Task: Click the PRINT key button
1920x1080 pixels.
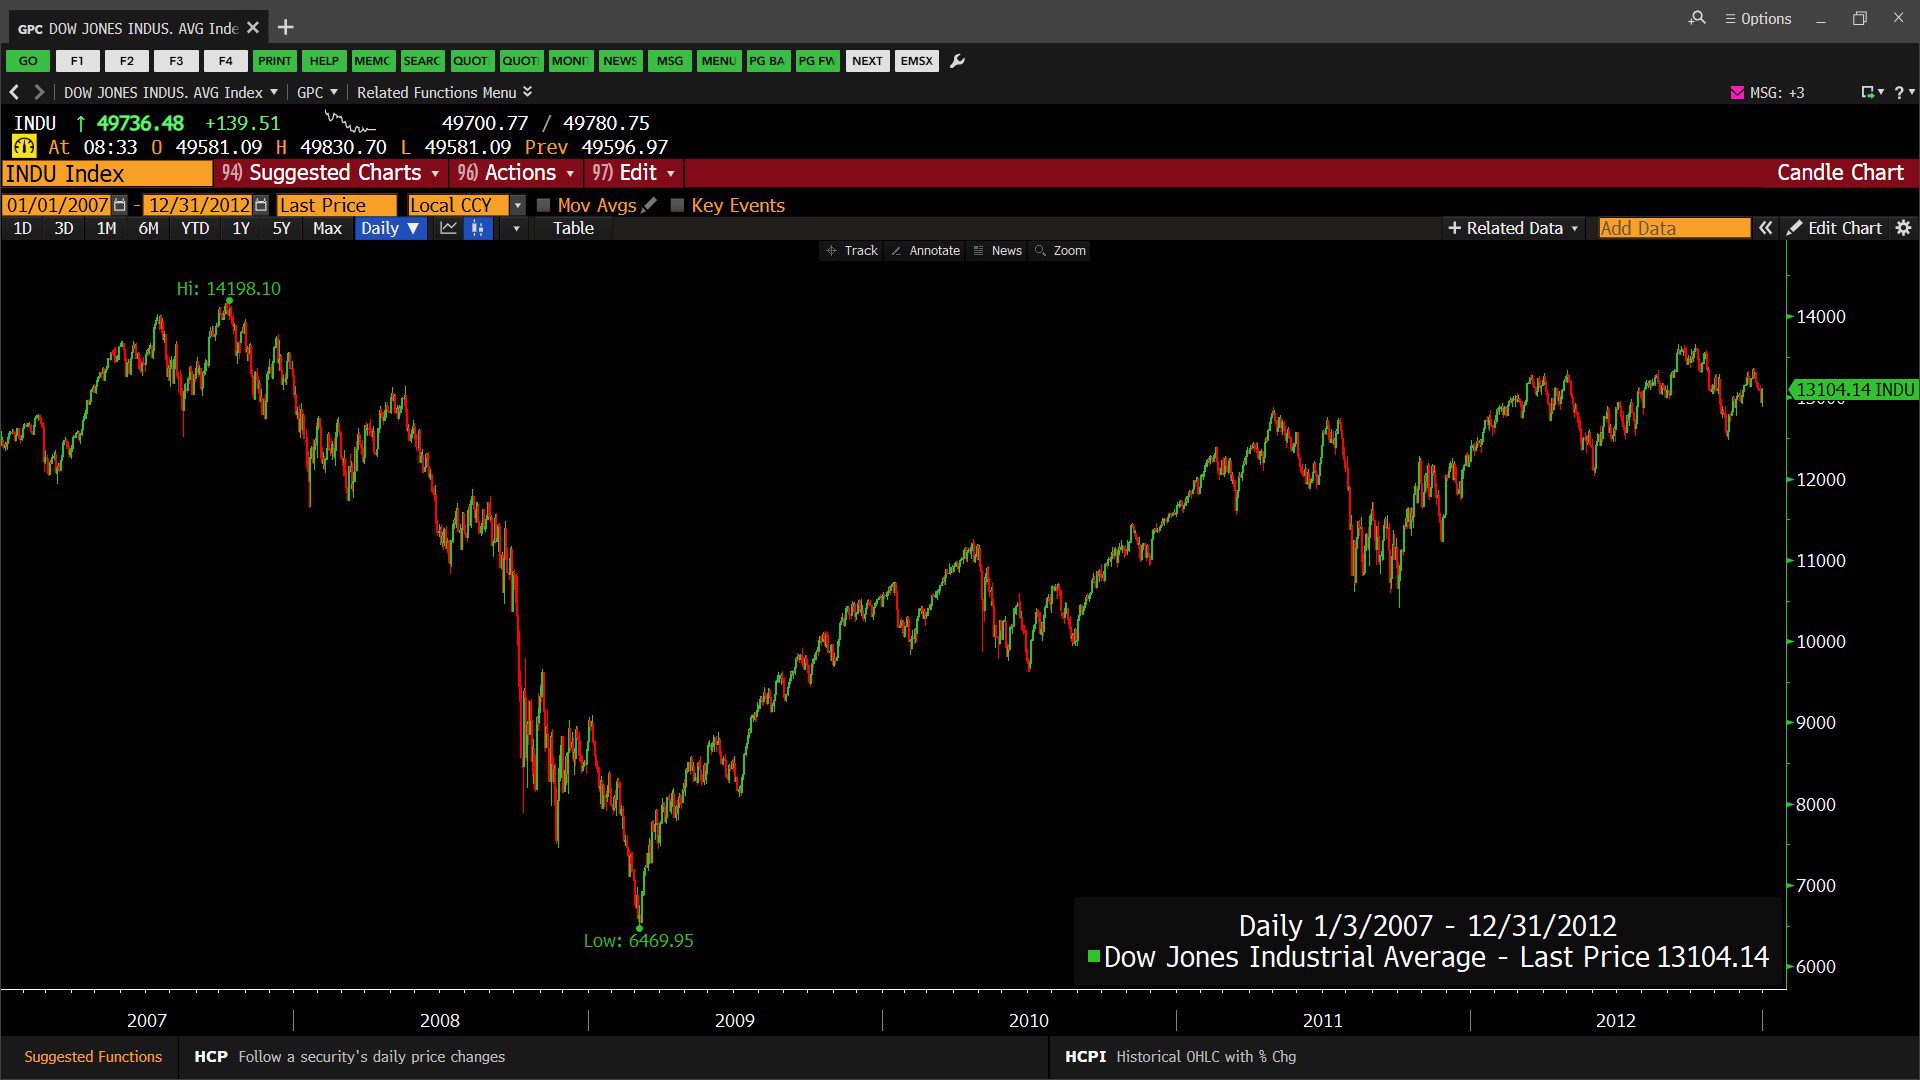Action: pos(274,61)
